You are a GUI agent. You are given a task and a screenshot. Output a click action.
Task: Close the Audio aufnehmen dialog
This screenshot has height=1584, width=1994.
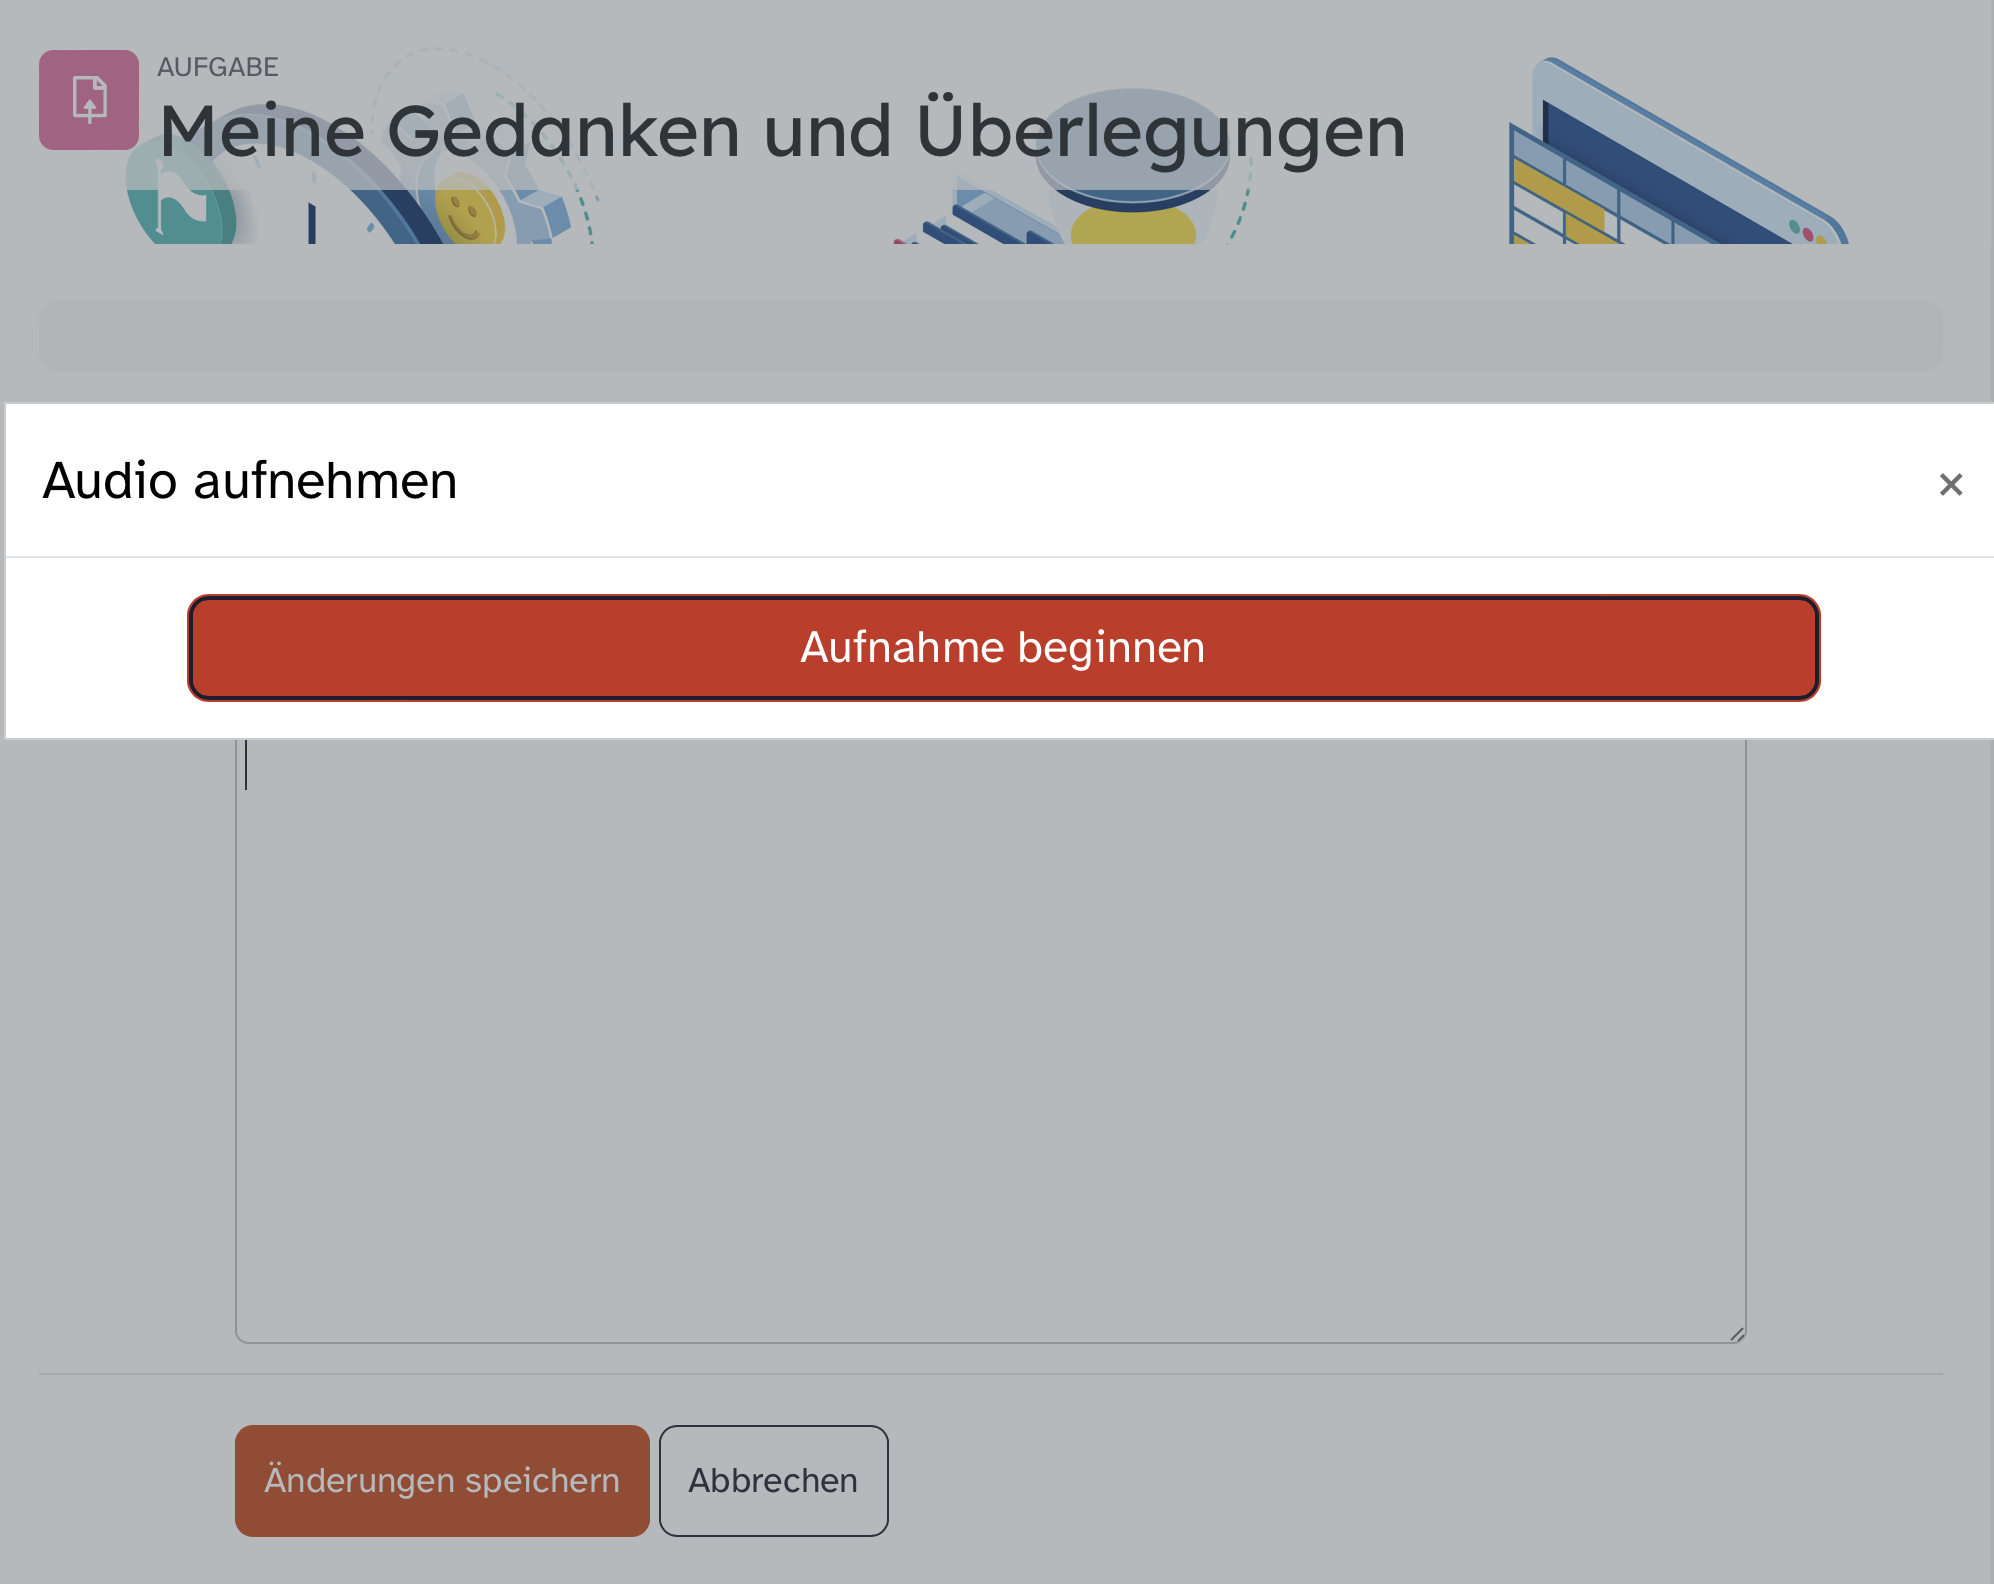click(x=1950, y=485)
